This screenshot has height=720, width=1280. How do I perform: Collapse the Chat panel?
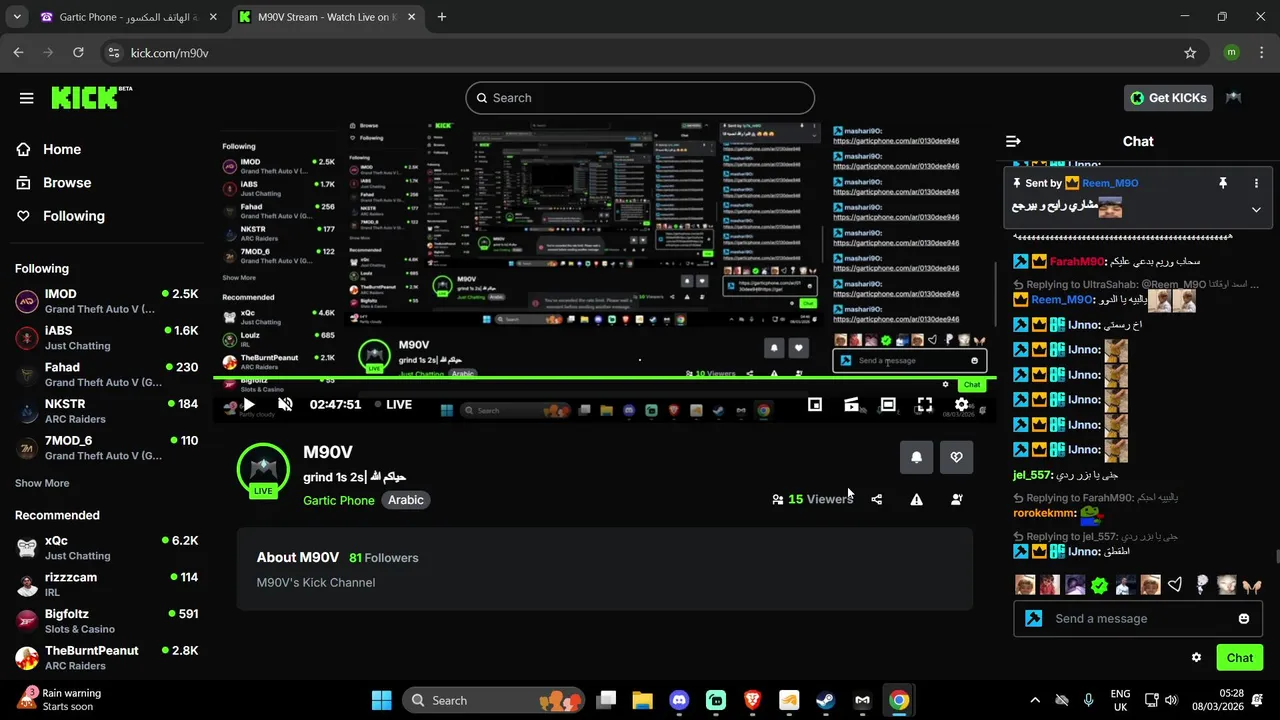tap(1013, 141)
